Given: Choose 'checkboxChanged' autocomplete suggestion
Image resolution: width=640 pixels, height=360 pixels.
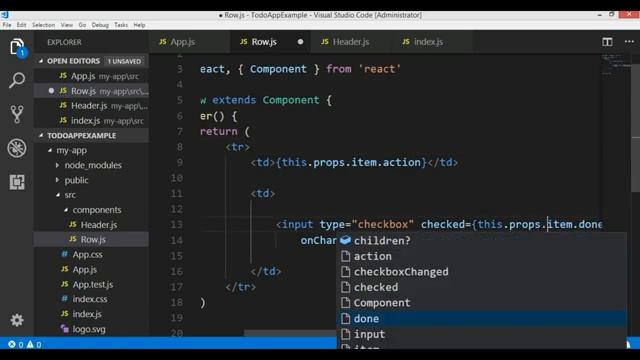Looking at the screenshot, I should tap(482, 271).
